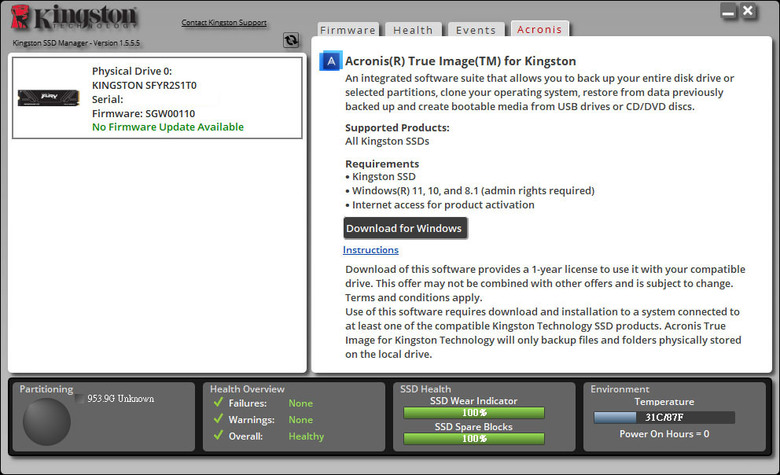Click the Temperature 31C/87F bar

664,417
